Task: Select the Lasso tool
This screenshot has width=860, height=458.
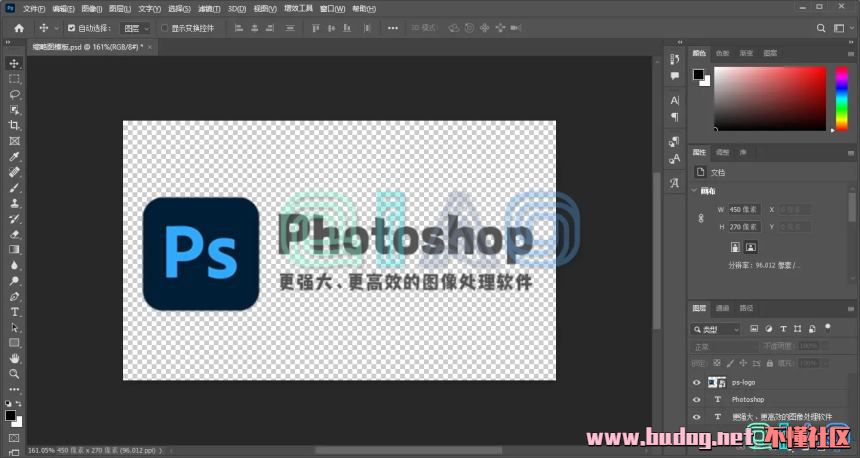Action: (x=14, y=94)
